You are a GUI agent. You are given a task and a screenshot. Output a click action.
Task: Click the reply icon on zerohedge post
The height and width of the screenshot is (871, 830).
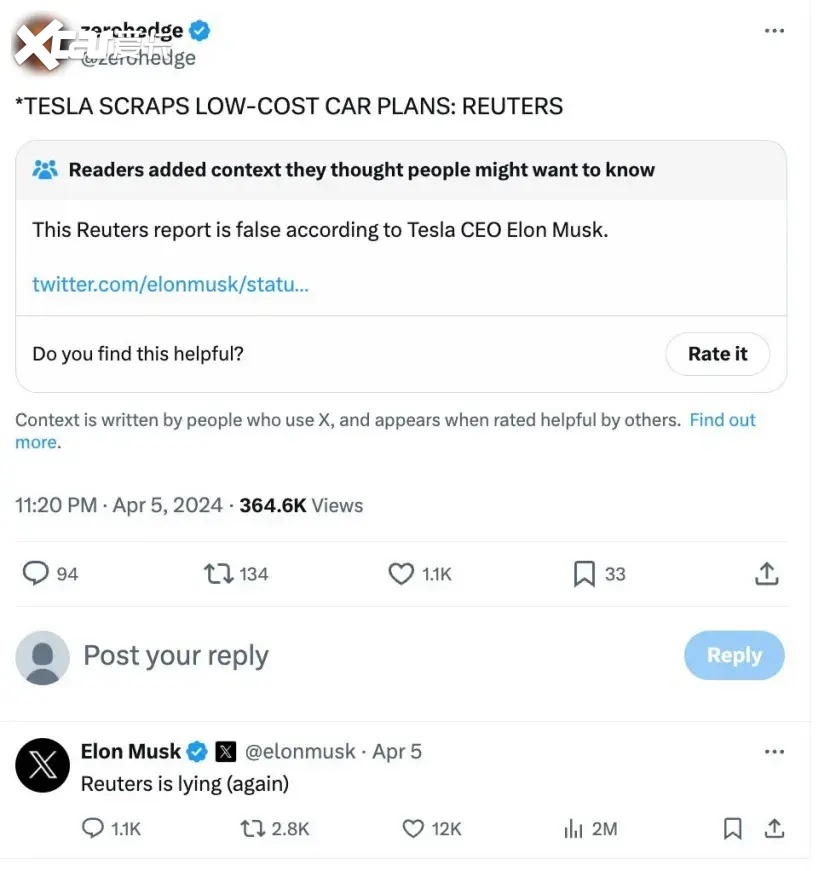[36, 573]
